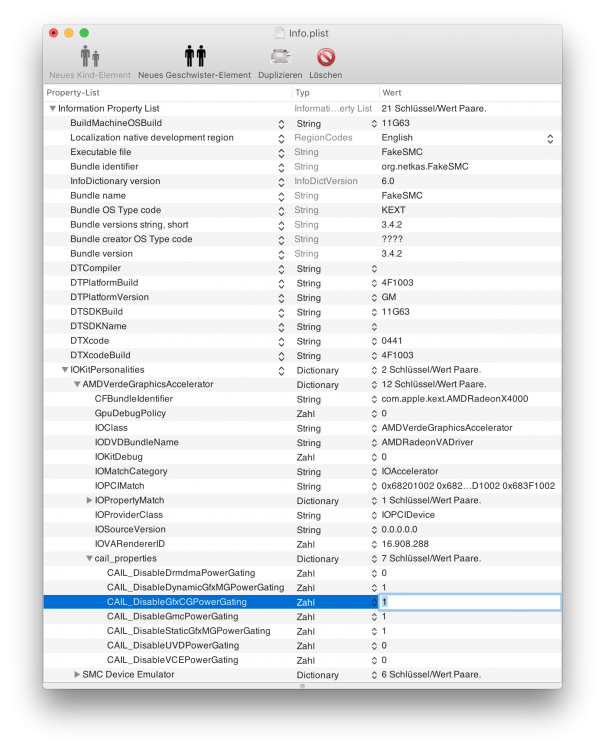605x750 pixels.
Task: Open the type popup for BuildMachineOSBuild
Action: pyautogui.click(x=374, y=124)
